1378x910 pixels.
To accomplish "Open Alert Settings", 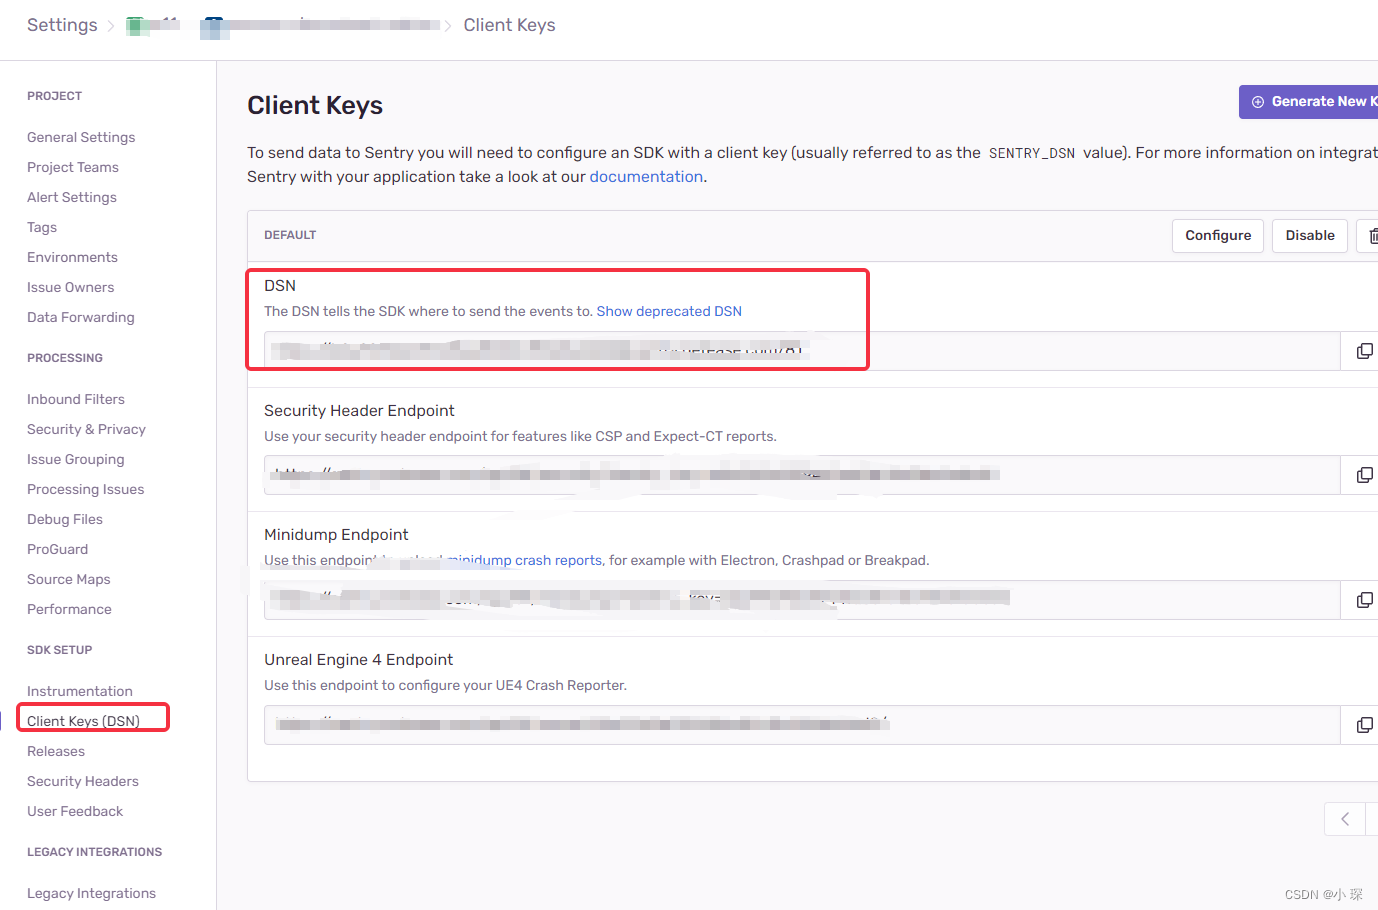I will pyautogui.click(x=72, y=197).
